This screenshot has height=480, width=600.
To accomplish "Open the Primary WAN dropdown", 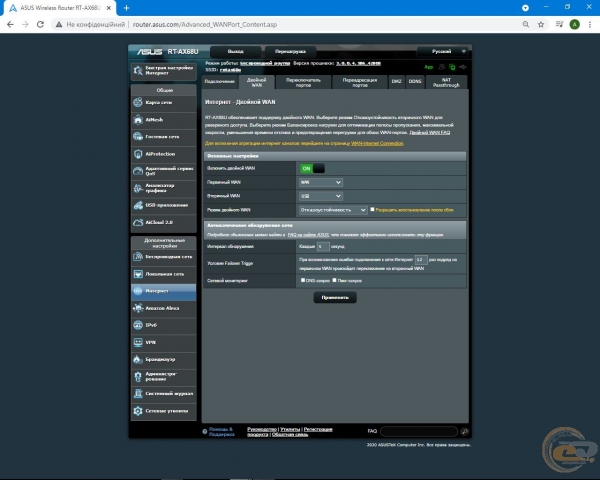I will pyautogui.click(x=321, y=182).
